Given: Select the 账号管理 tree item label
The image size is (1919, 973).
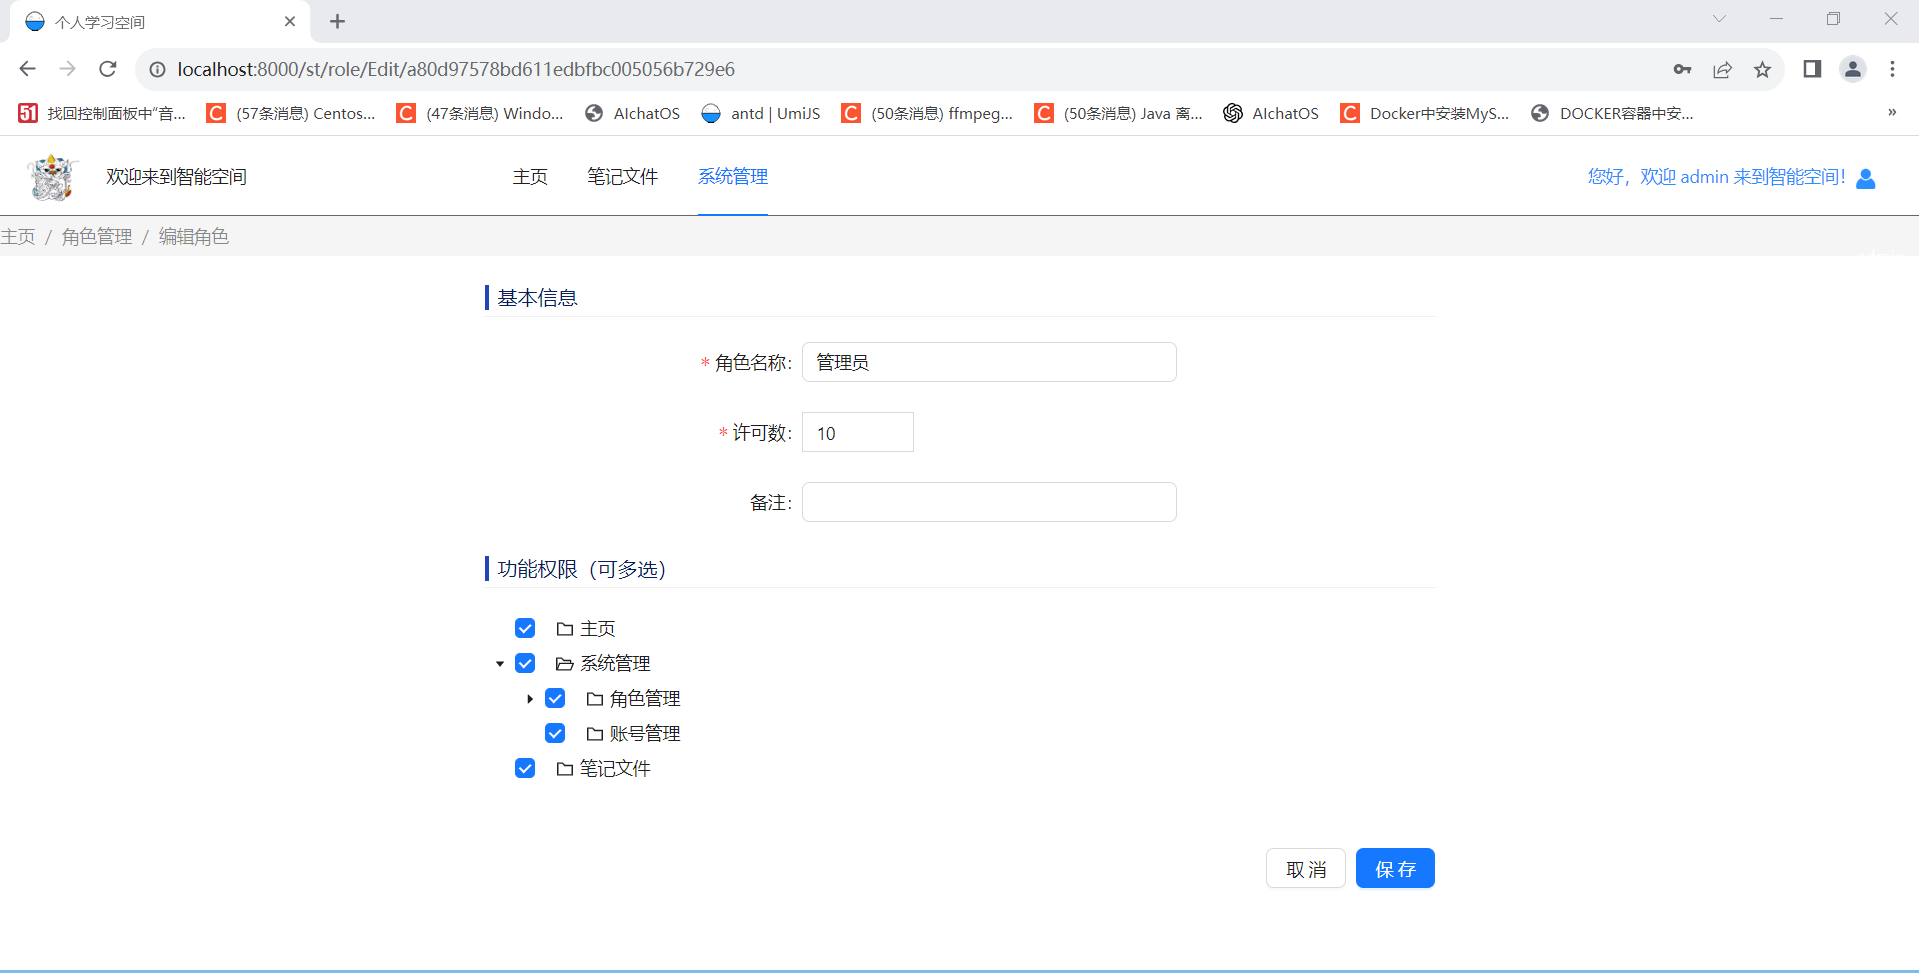Looking at the screenshot, I should [645, 734].
